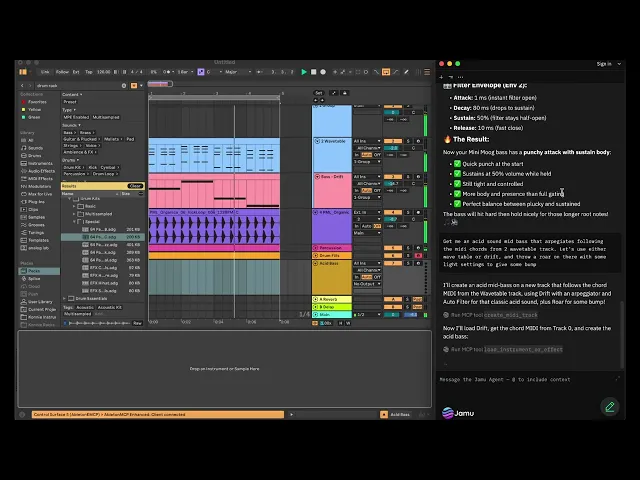640x480 pixels.
Task: Open the quantization 1 Bar dropdown
Action: (184, 72)
